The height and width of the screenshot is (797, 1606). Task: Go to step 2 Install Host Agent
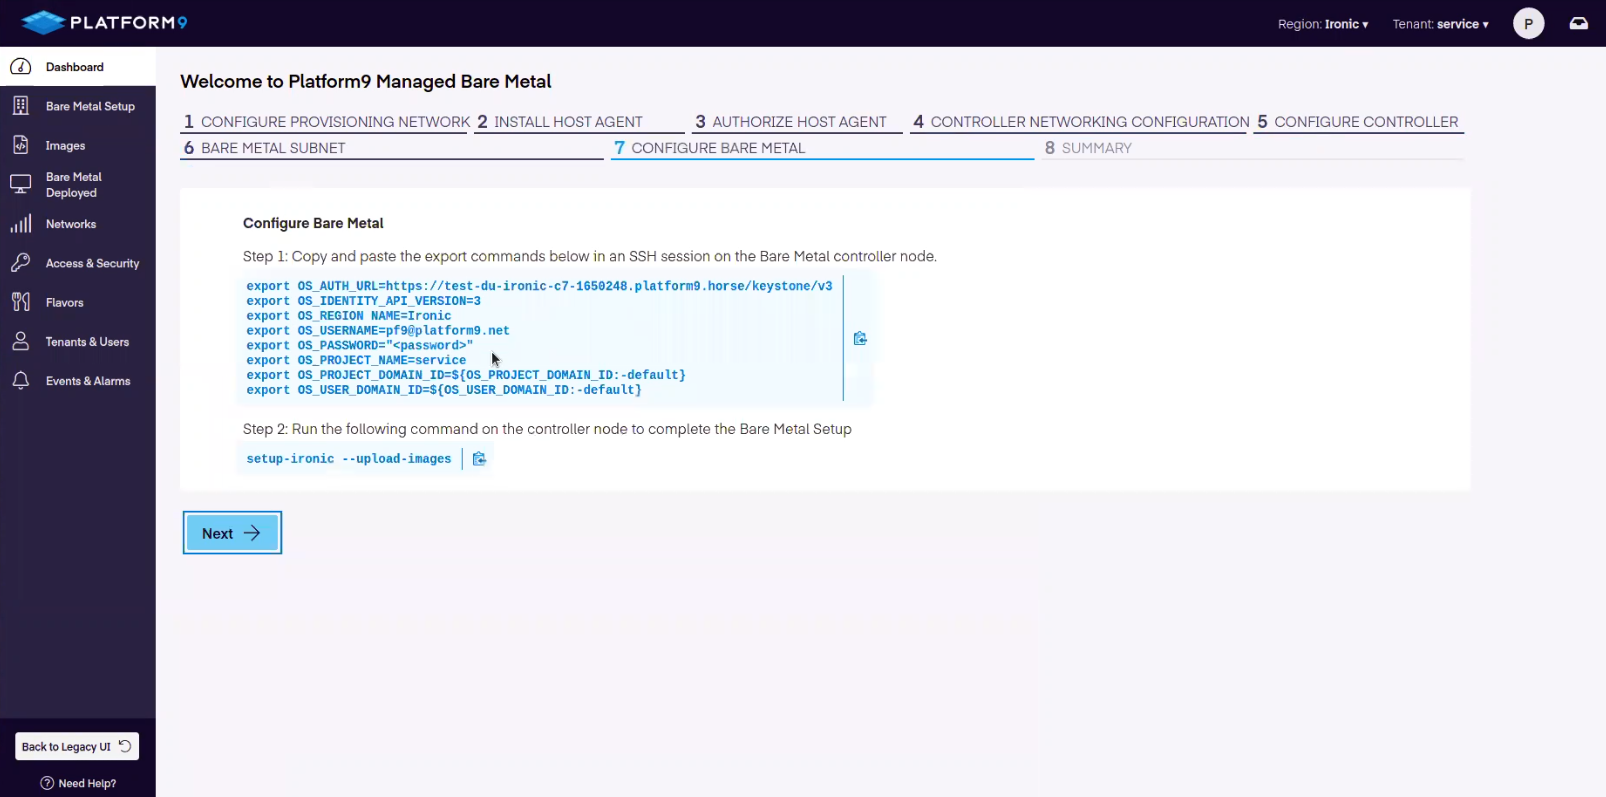tap(579, 122)
